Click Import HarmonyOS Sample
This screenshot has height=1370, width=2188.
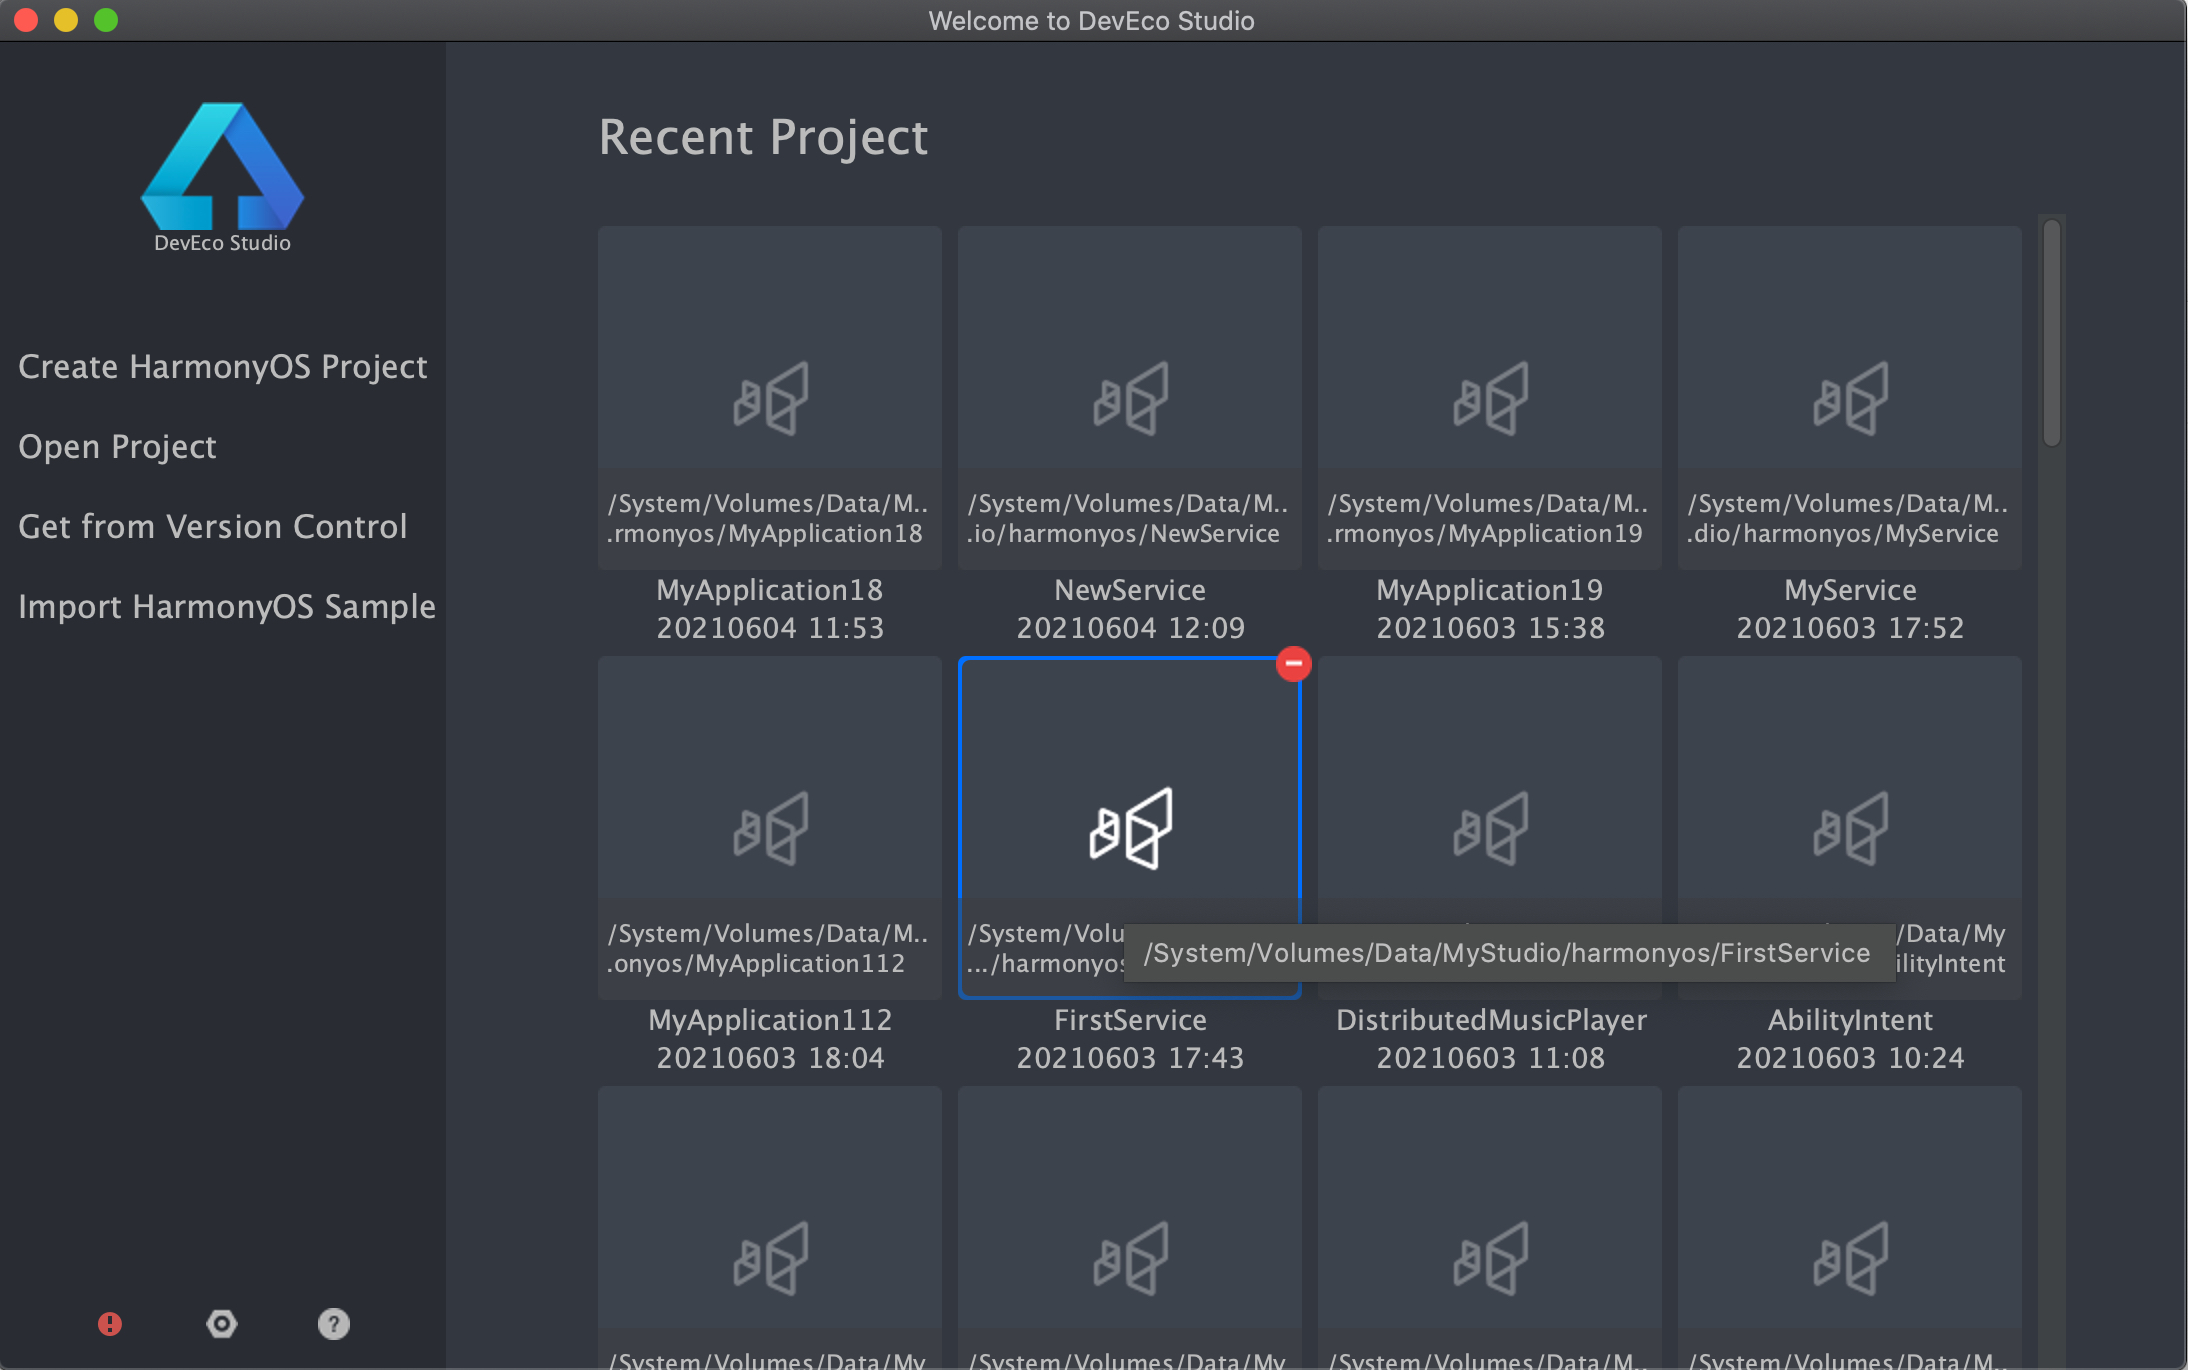[x=227, y=607]
